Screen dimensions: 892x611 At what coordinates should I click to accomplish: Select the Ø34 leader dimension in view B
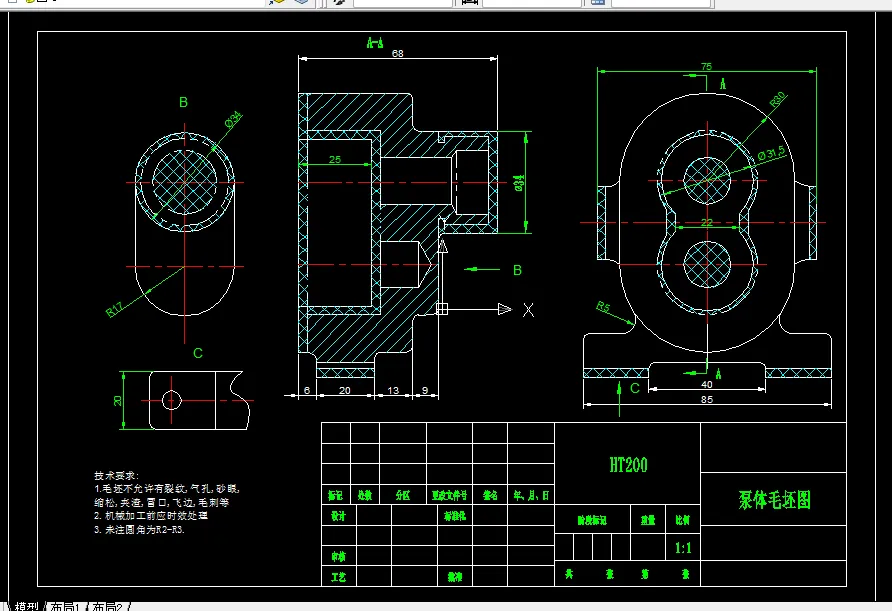pos(233,119)
